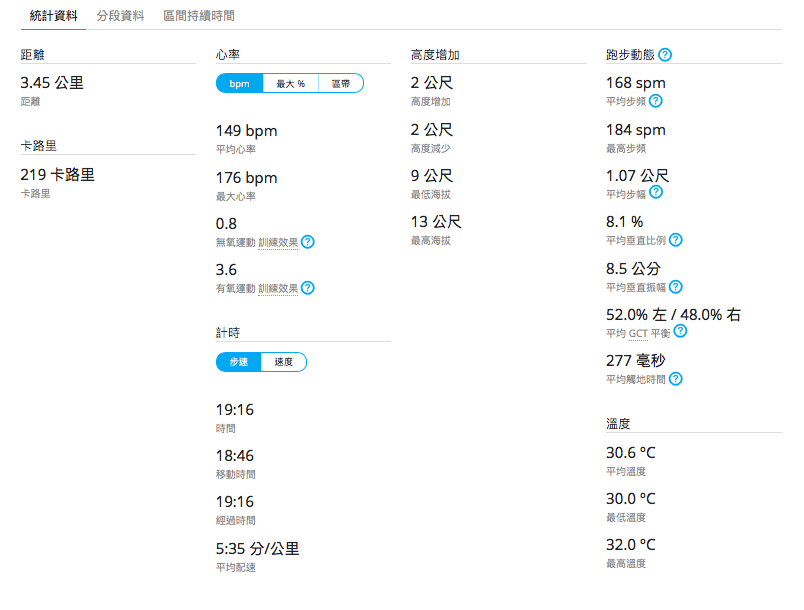Open help icon for 有氧運動 訓練效果

point(308,288)
